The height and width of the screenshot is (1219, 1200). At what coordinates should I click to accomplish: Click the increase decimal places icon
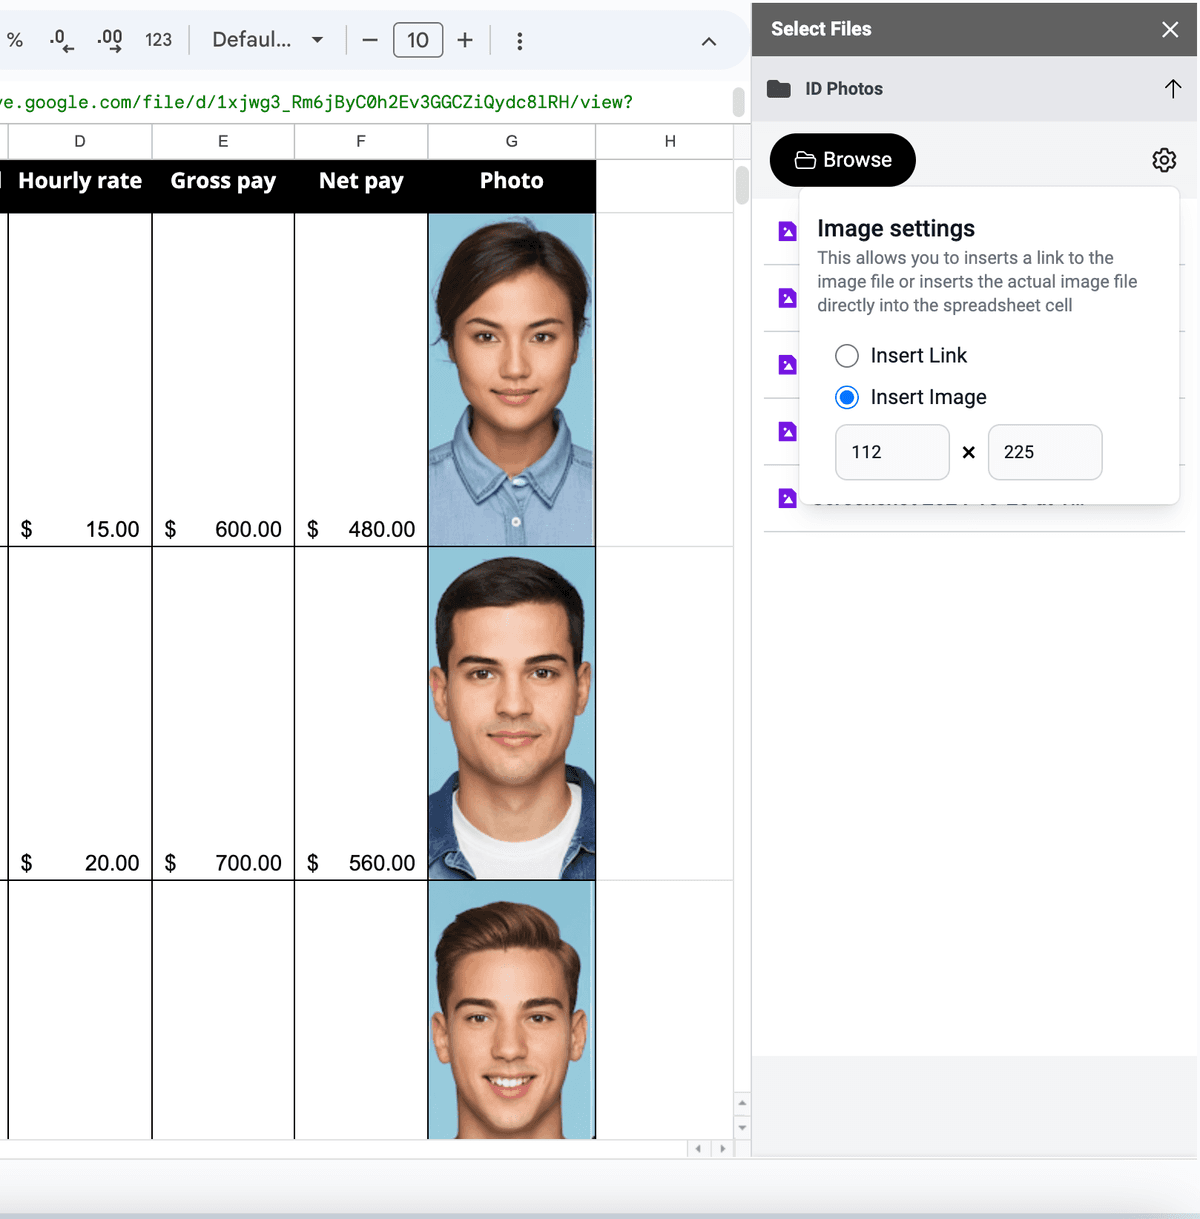[109, 40]
